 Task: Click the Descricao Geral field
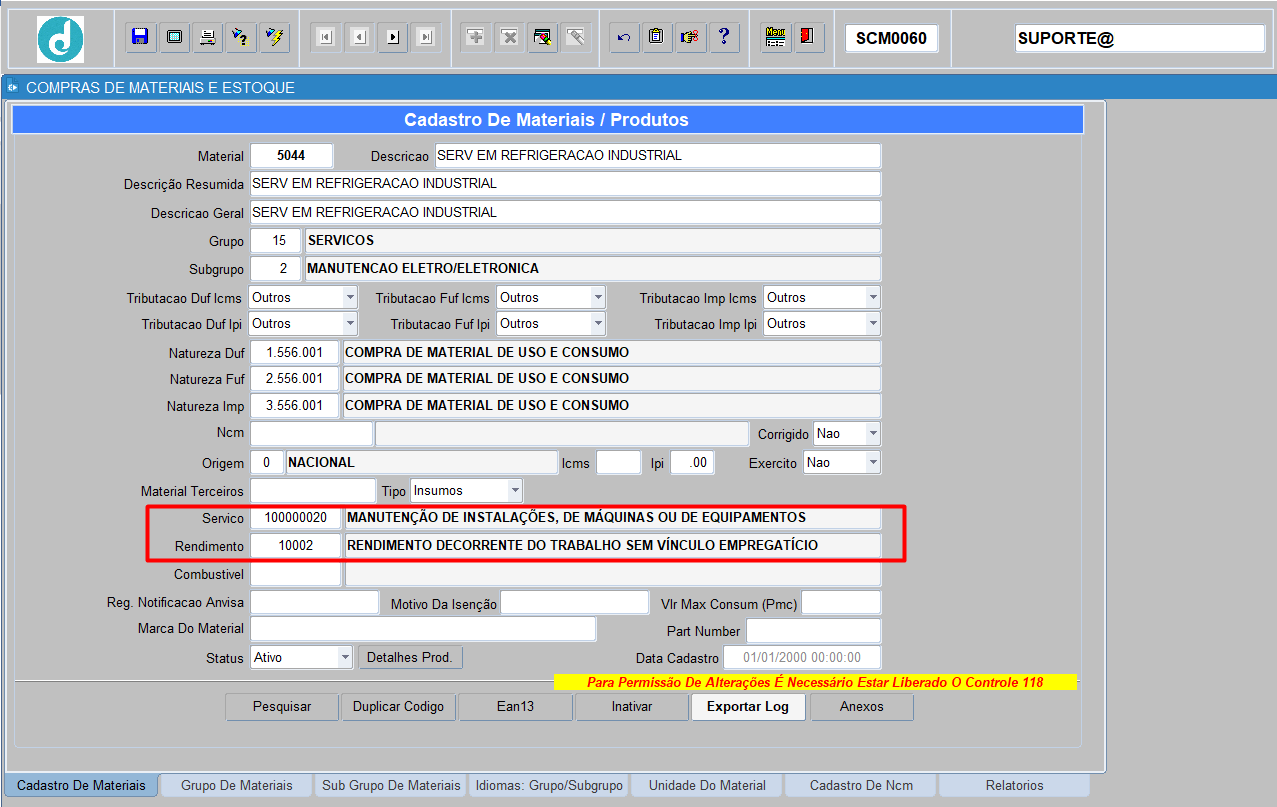(565, 213)
